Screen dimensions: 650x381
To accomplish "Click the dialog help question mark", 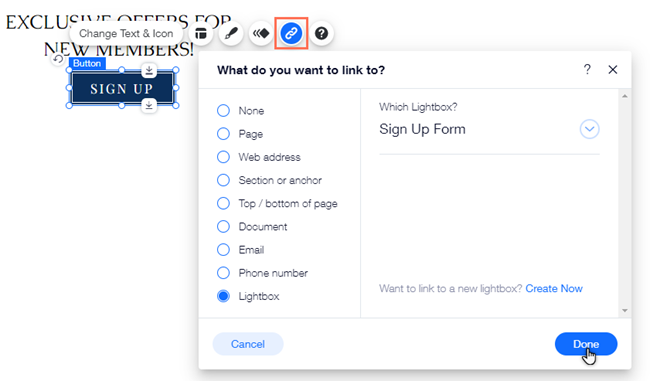I will [587, 69].
